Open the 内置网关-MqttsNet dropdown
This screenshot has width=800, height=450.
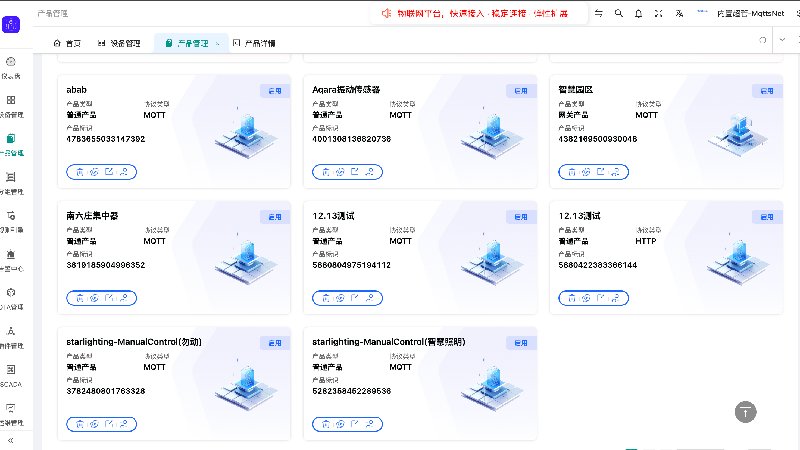(750, 13)
